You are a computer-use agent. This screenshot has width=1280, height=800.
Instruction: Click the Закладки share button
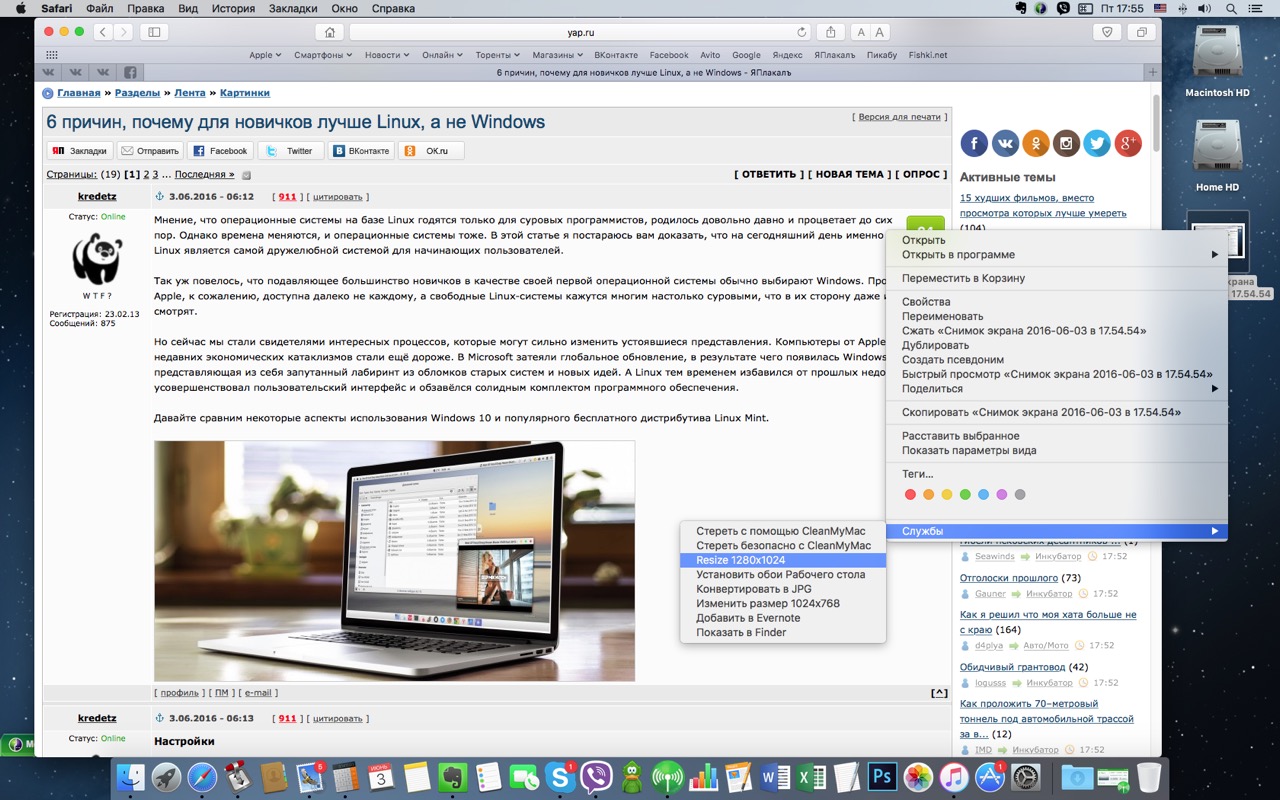pyautogui.click(x=79, y=151)
